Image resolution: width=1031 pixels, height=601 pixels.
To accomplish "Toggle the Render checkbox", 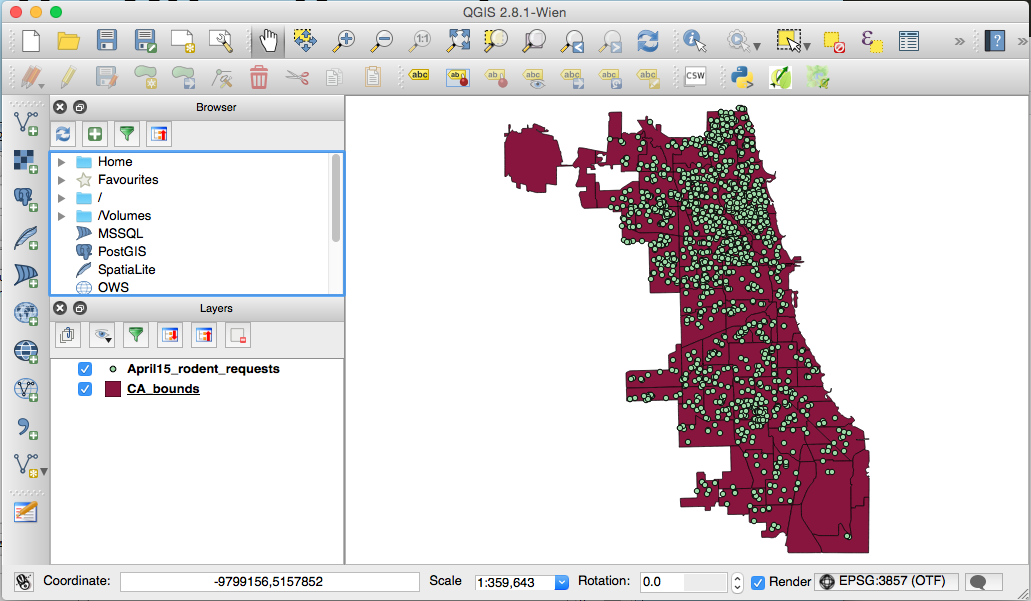I will coord(758,582).
